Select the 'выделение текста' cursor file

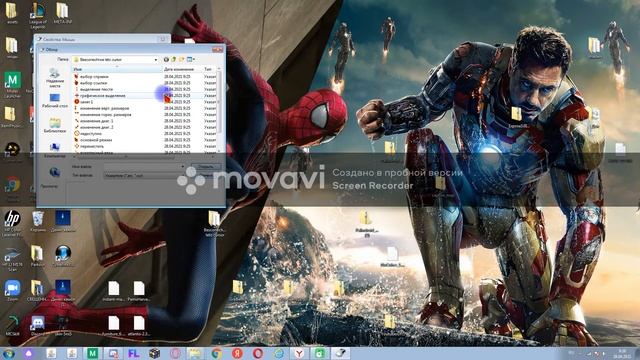(93, 89)
